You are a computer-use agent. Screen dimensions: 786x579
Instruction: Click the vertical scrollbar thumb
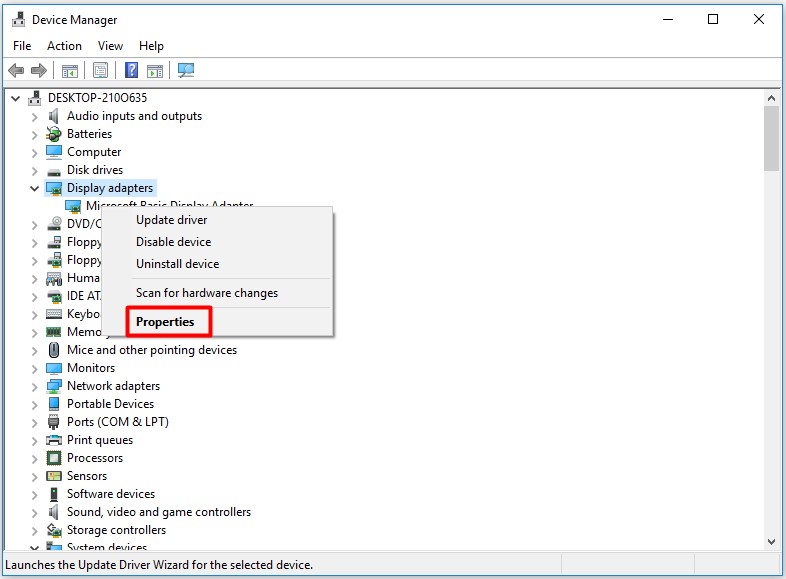(771, 138)
